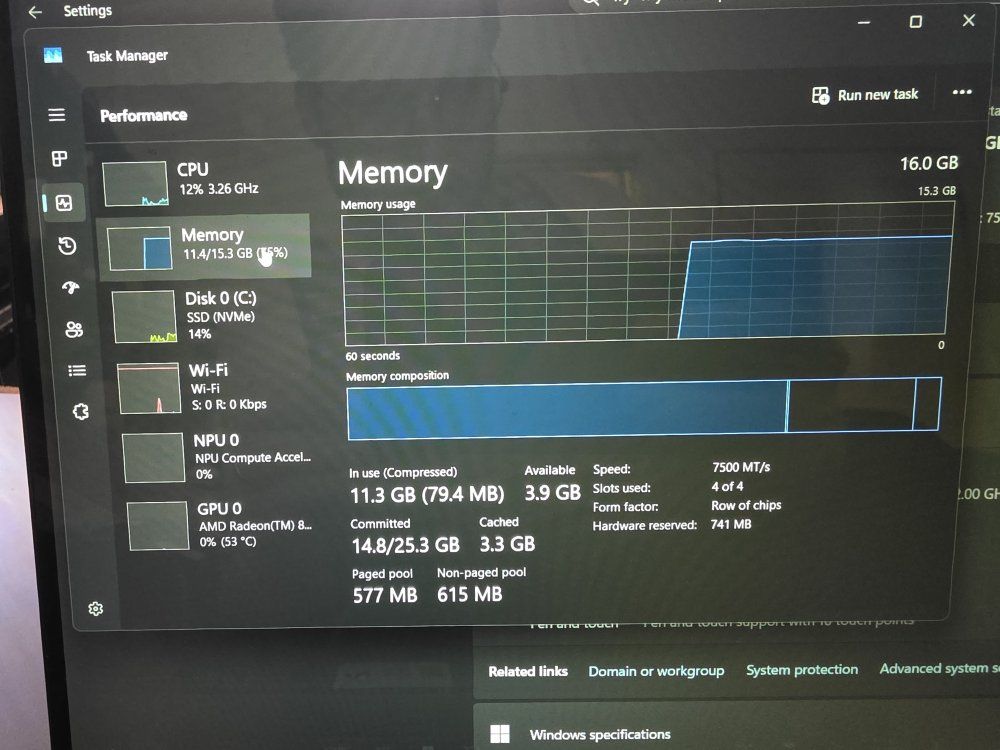Select Disk 0 (C:) performance item

[x=212, y=315]
